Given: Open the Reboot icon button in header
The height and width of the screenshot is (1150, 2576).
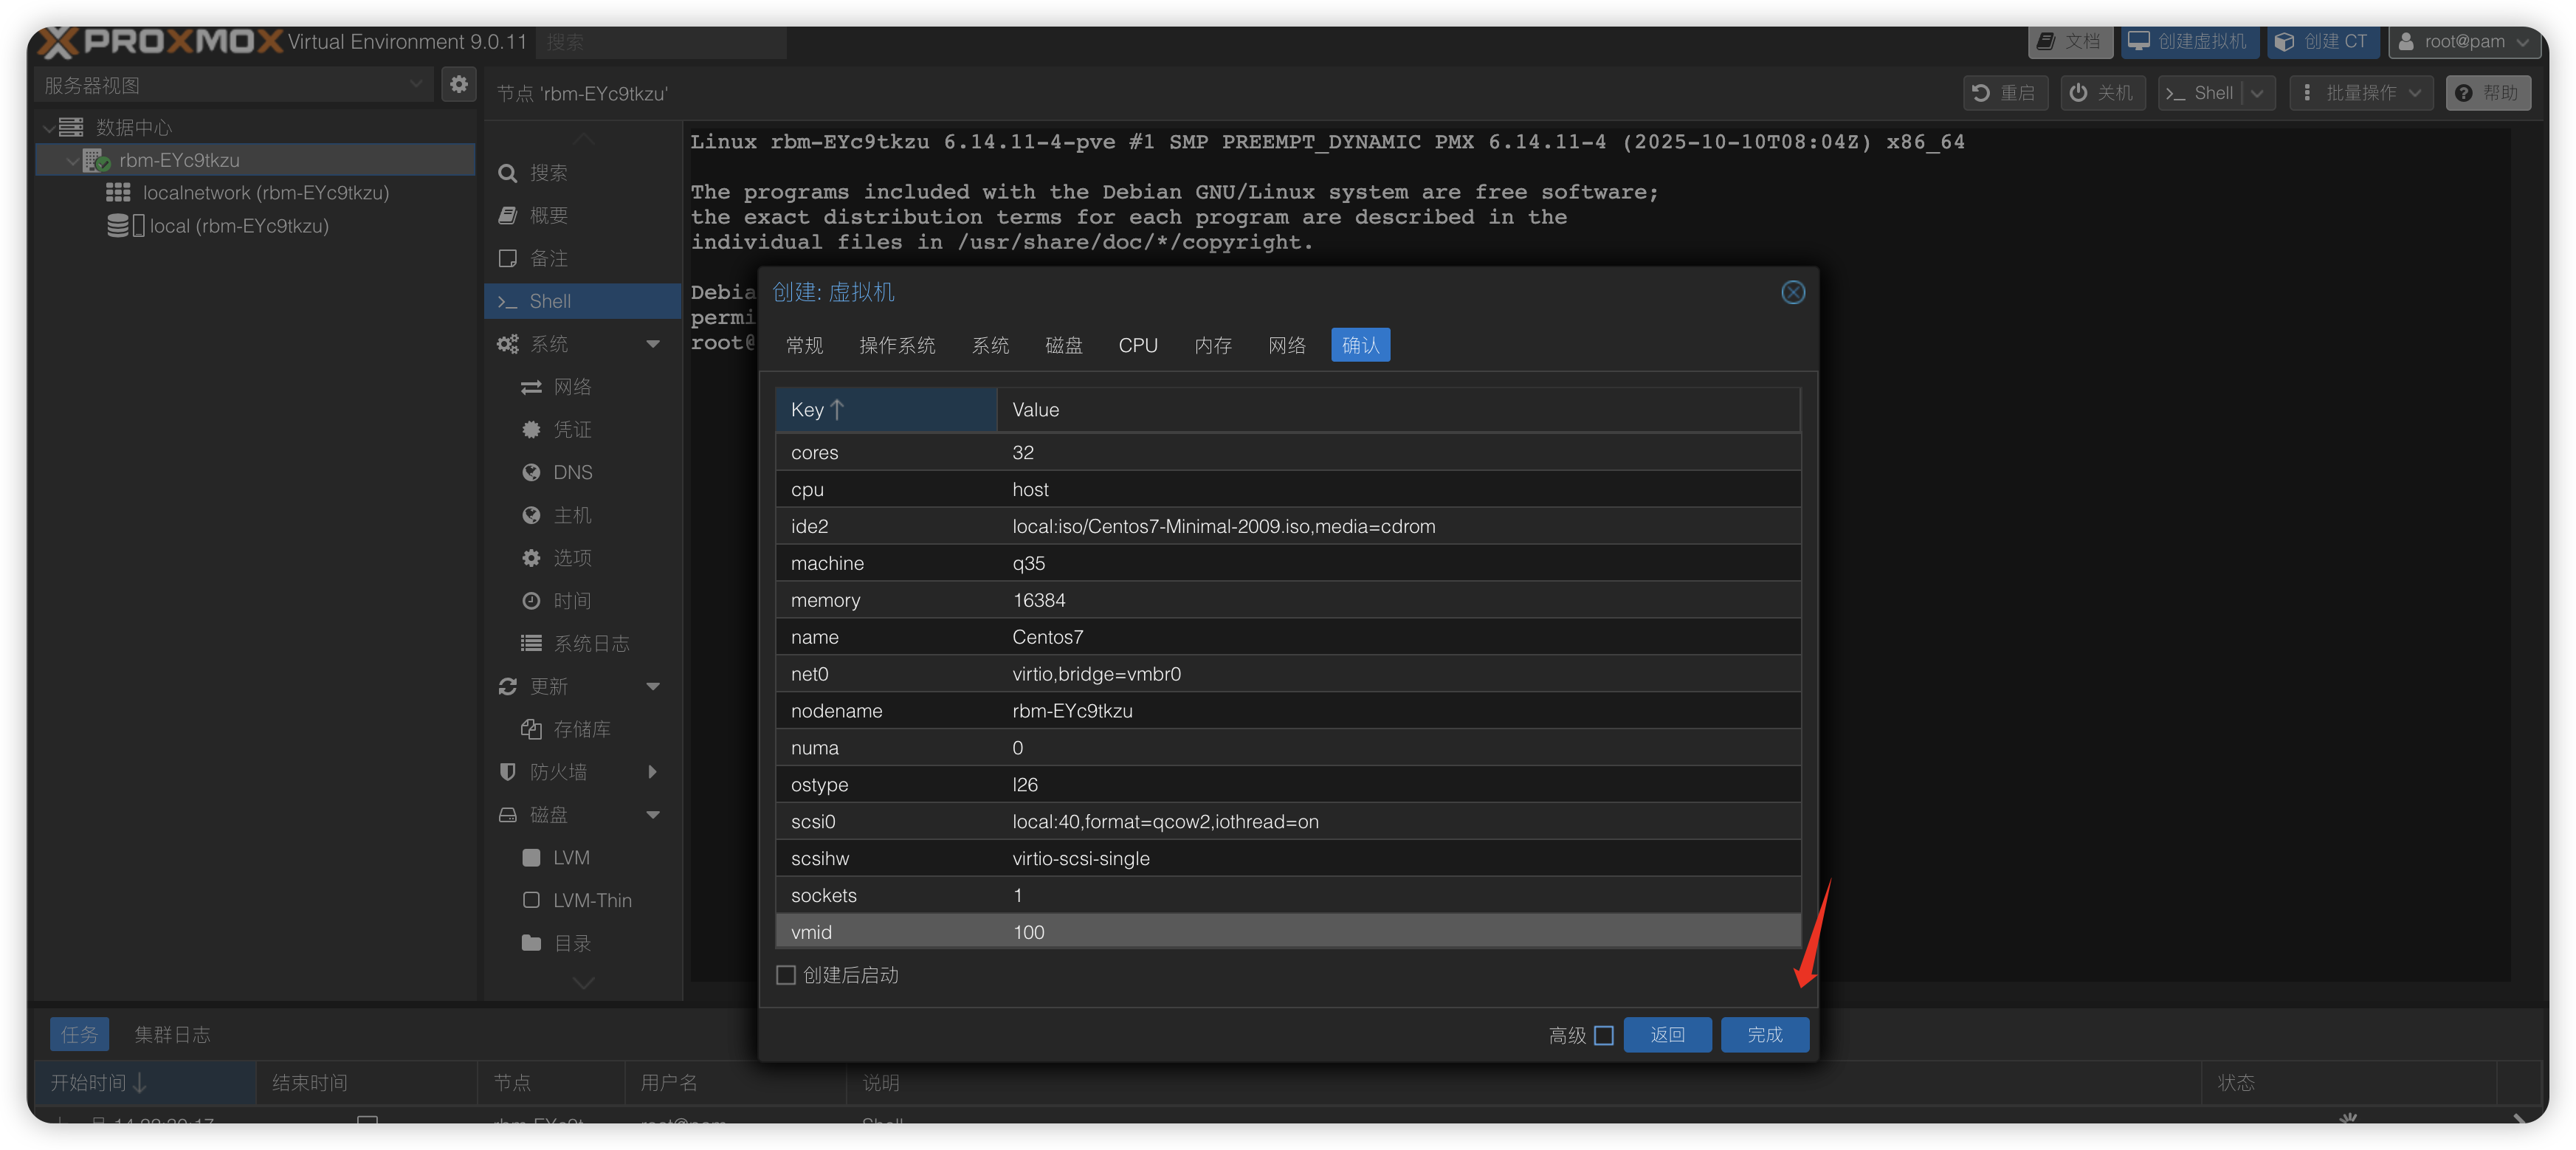Looking at the screenshot, I should tap(2005, 93).
